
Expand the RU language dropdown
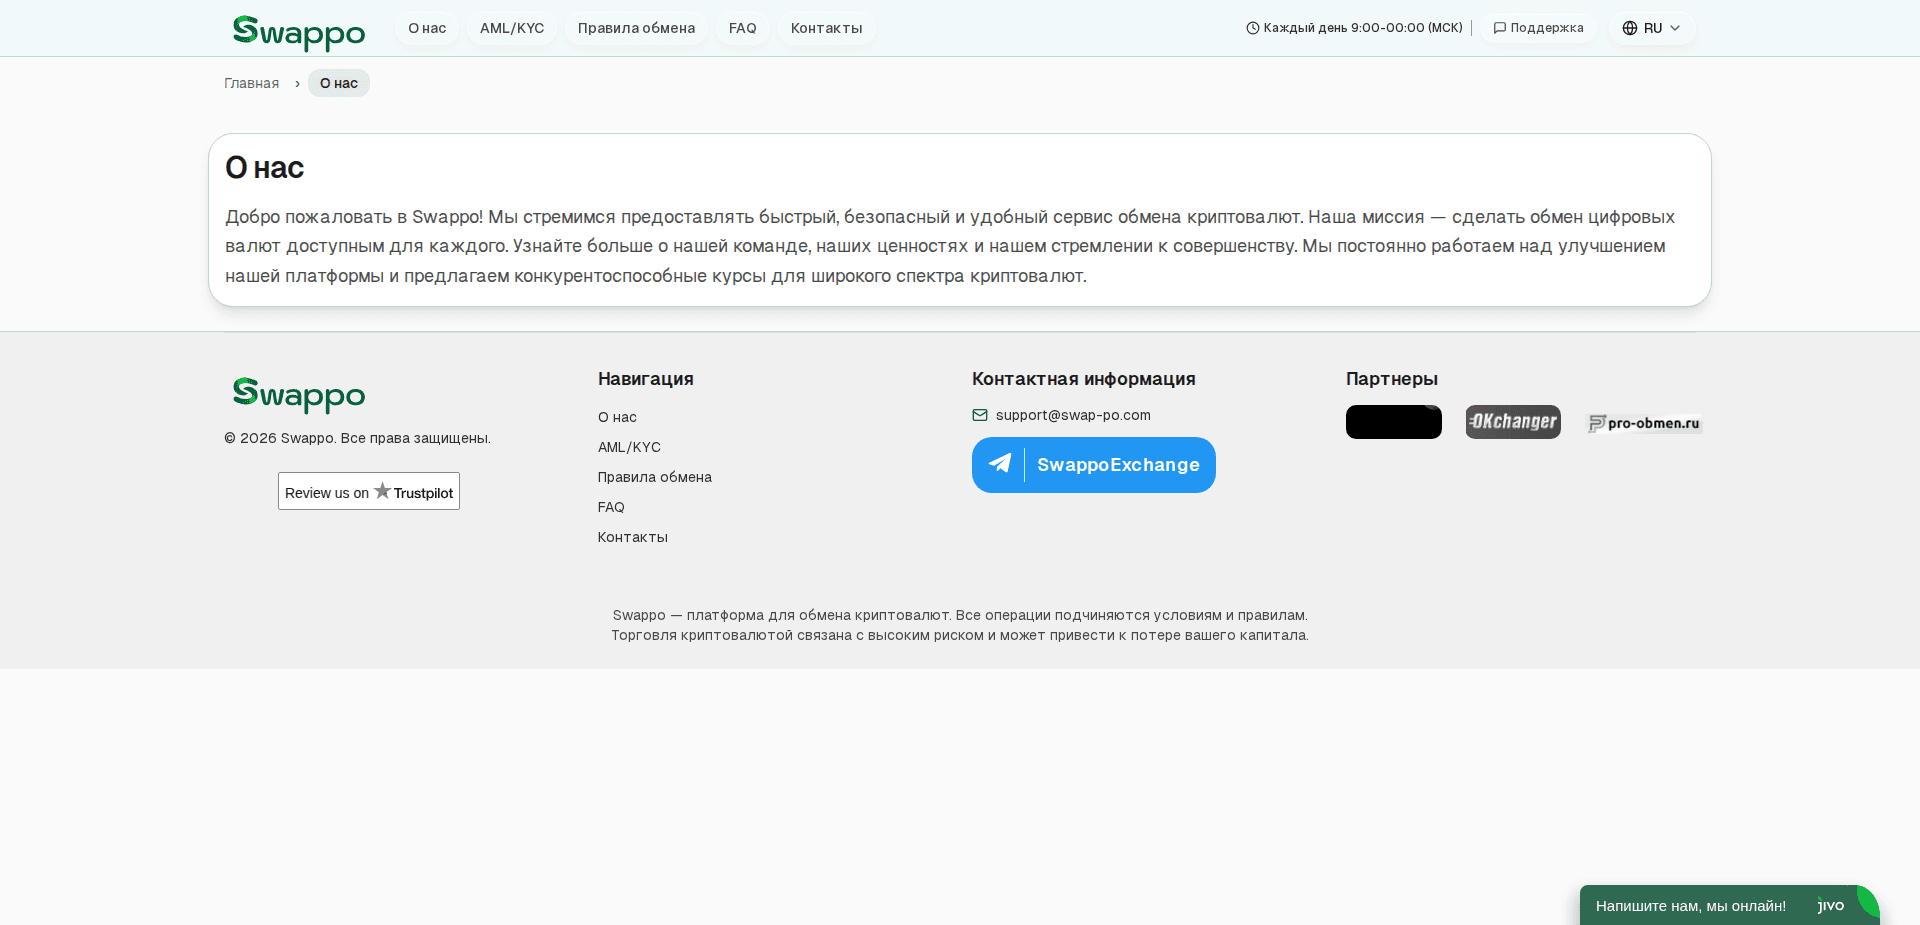[1651, 28]
